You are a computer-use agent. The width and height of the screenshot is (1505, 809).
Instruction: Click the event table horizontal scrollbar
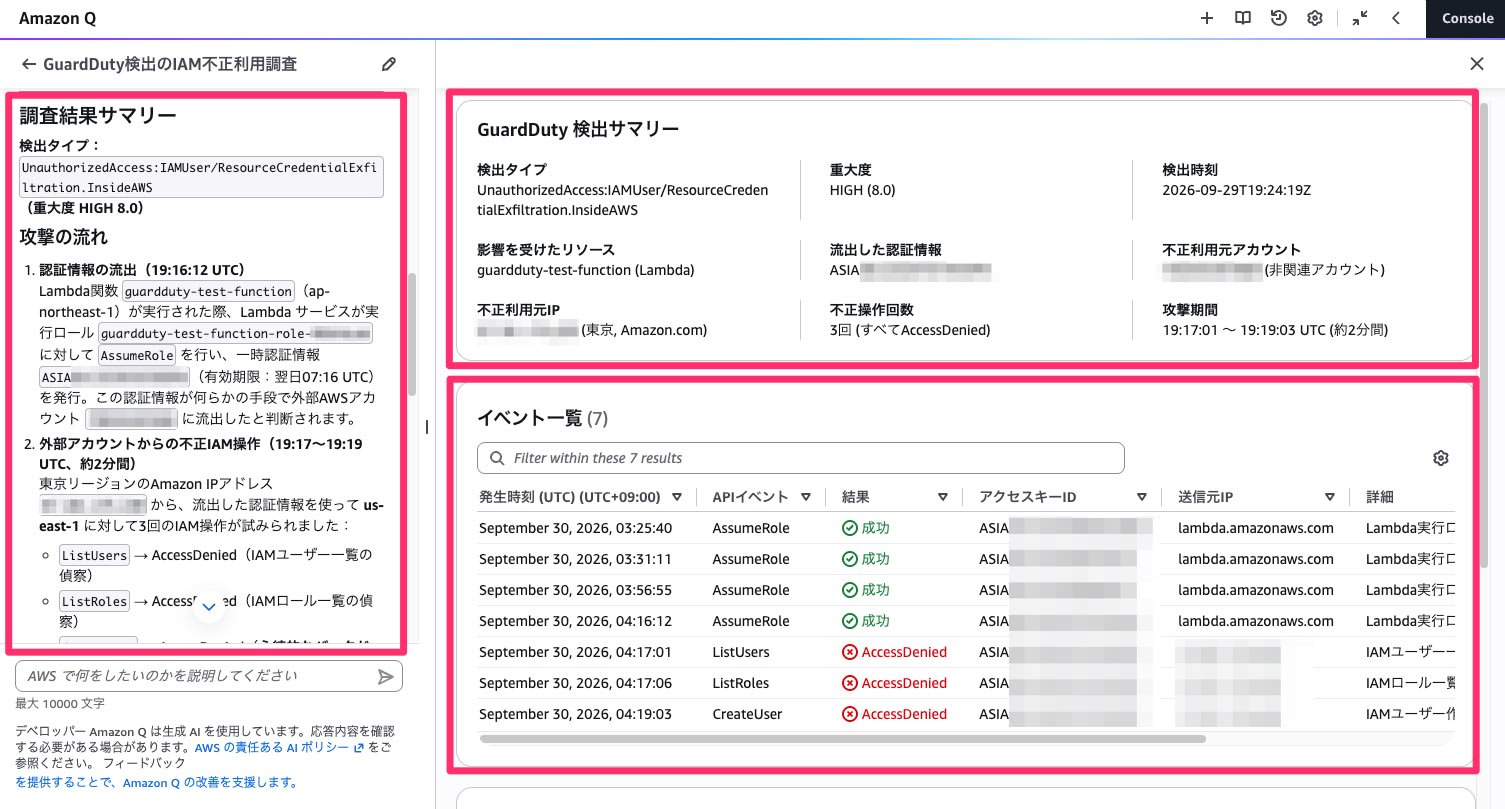(x=843, y=740)
